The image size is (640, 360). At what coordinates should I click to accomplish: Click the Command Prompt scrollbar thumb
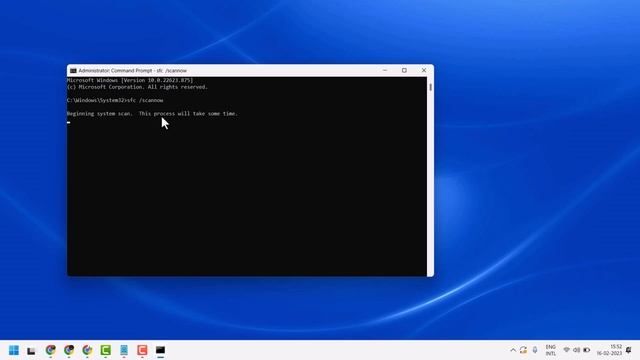pyautogui.click(x=431, y=87)
